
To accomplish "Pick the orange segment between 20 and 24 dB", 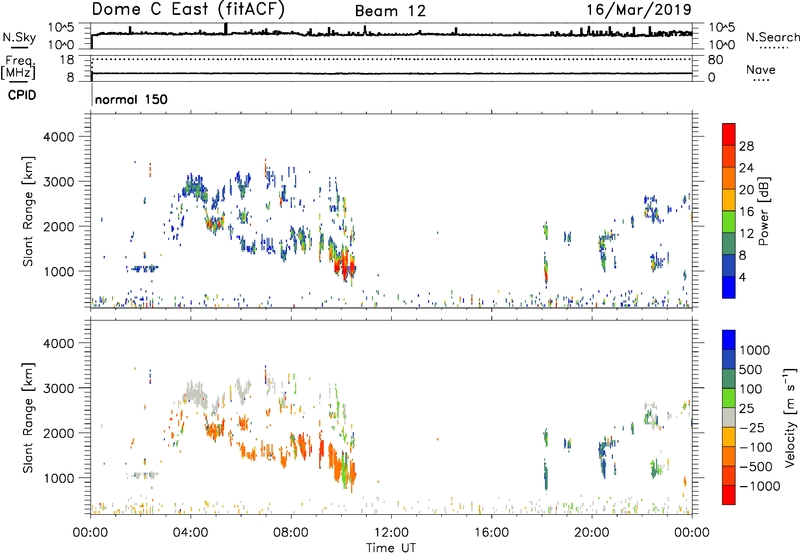I will (729, 179).
